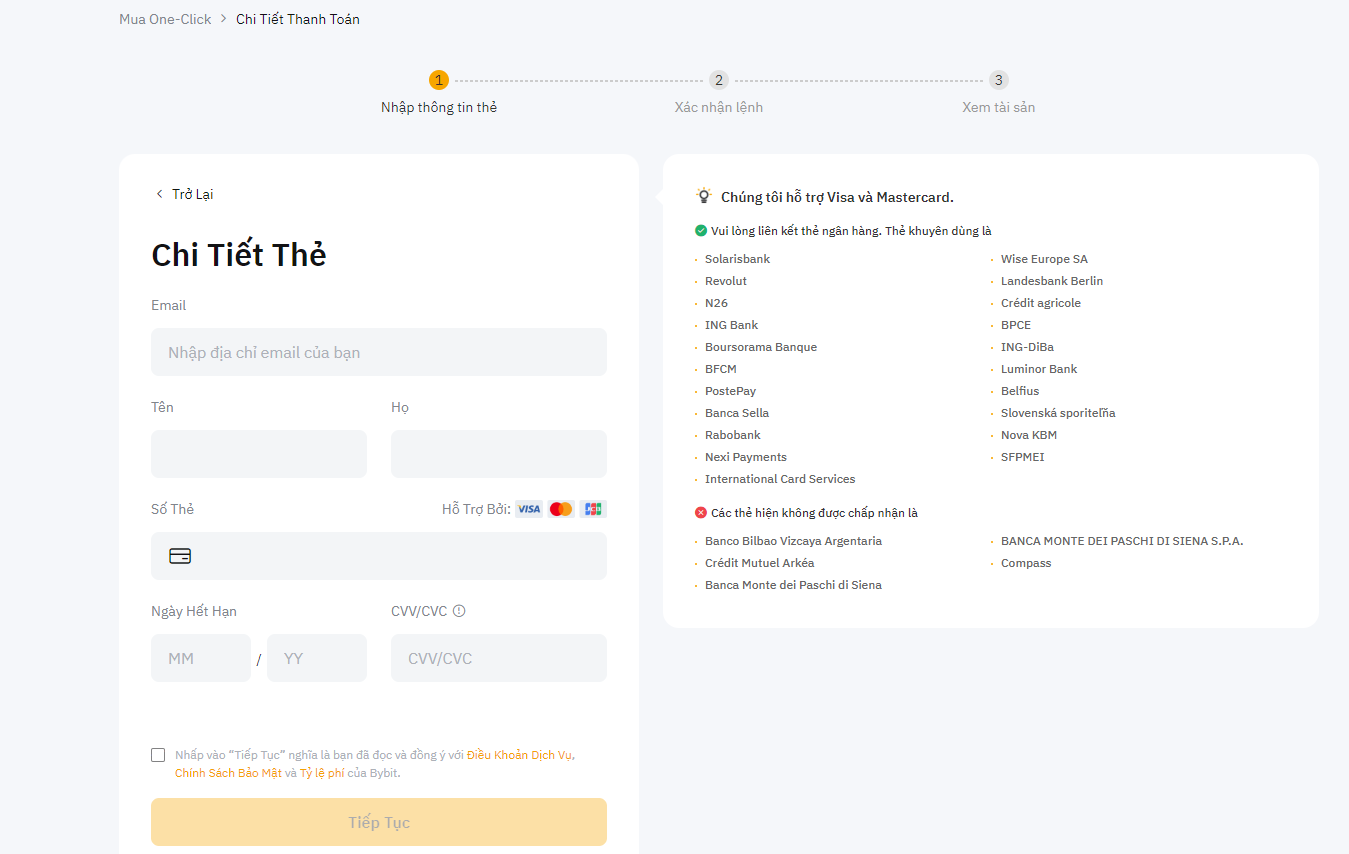This screenshot has height=854, width=1349.
Task: Focus the email address input field
Action: [379, 352]
